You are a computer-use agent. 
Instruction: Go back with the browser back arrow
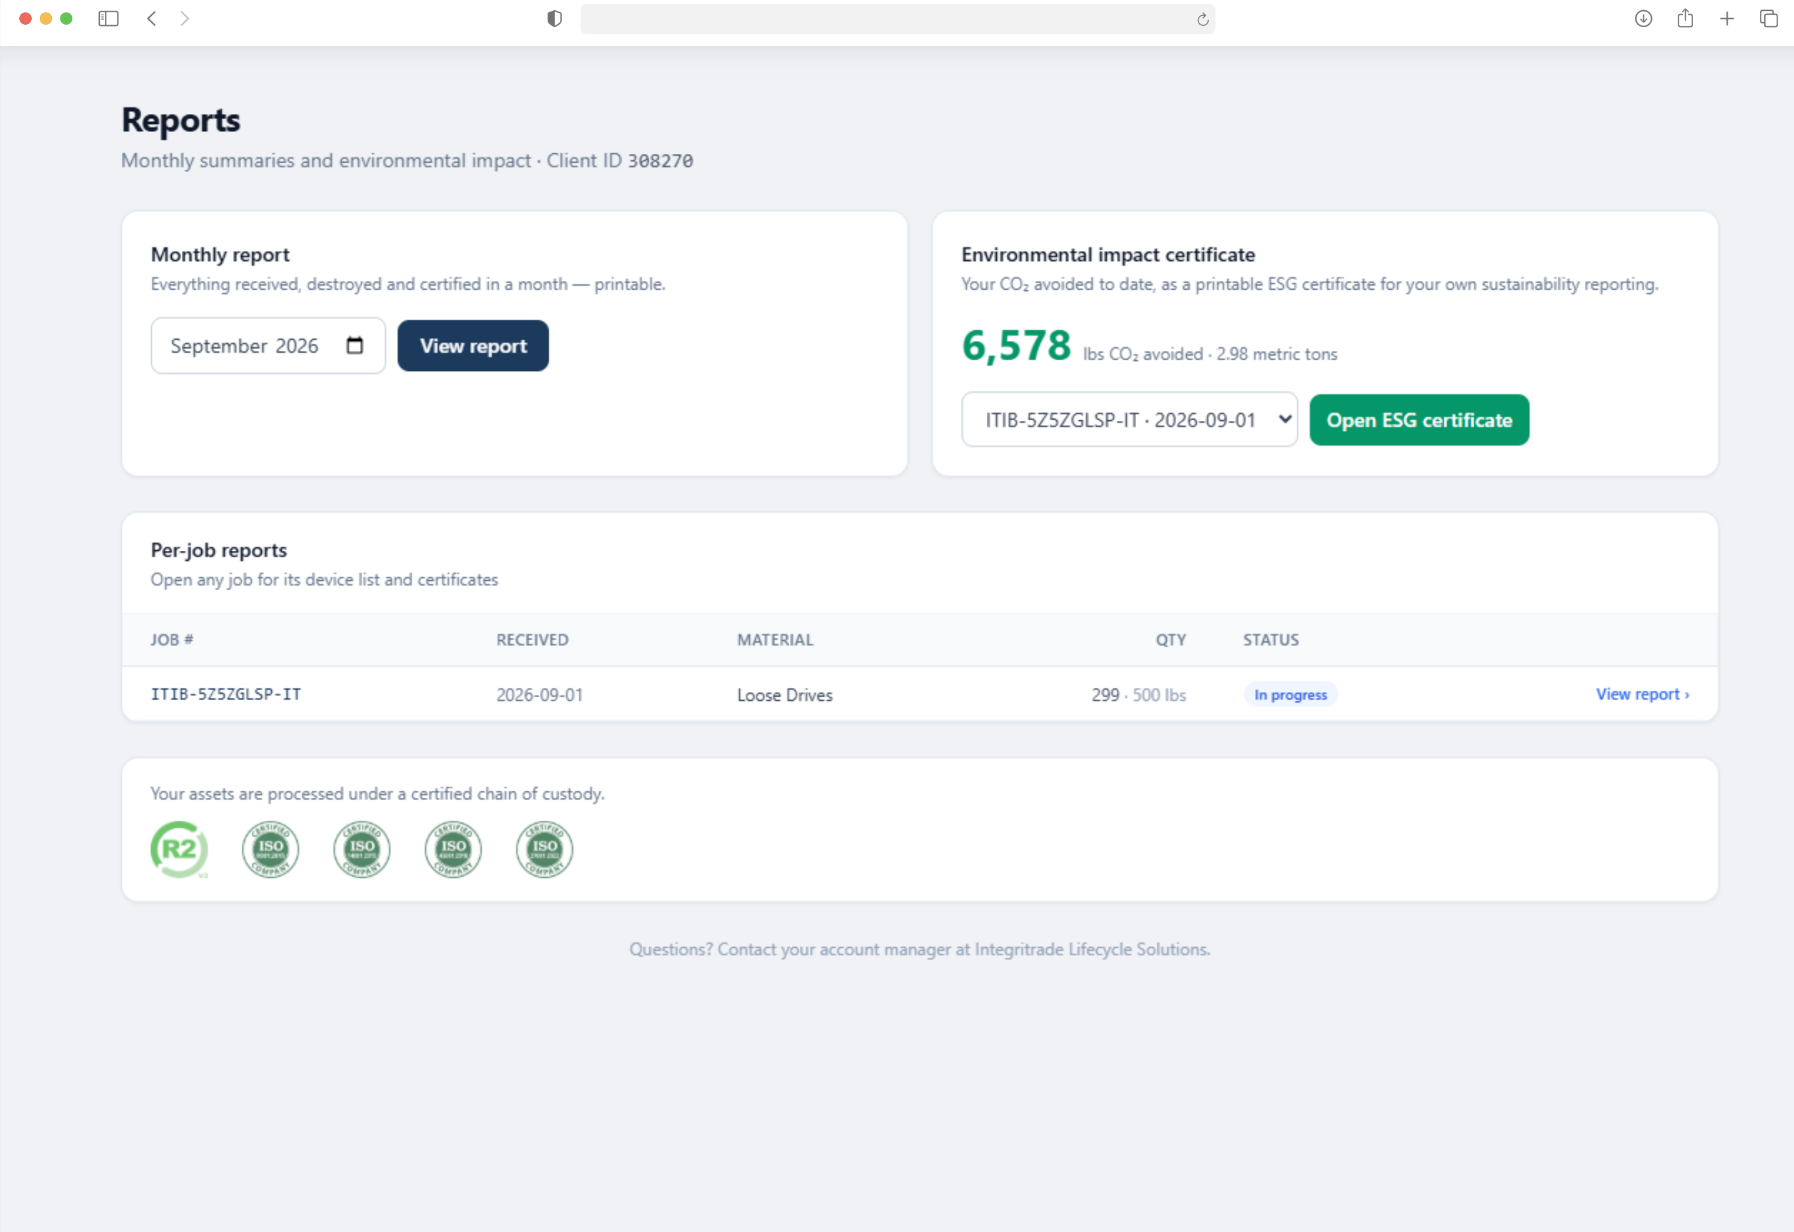[152, 18]
